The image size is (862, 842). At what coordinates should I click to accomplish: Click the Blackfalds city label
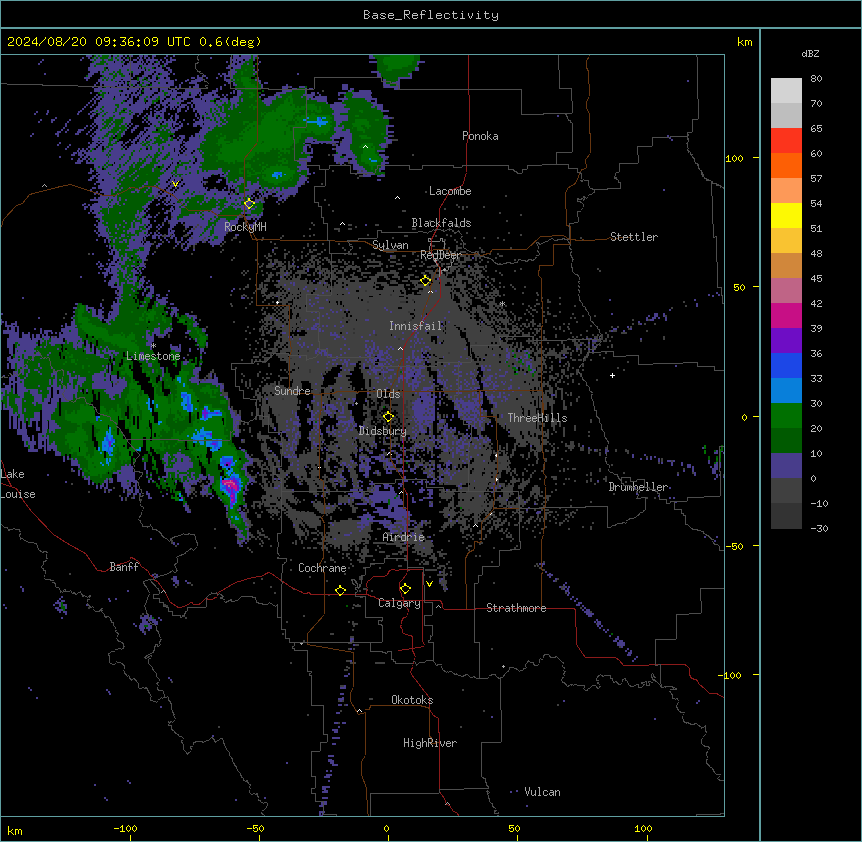(441, 223)
